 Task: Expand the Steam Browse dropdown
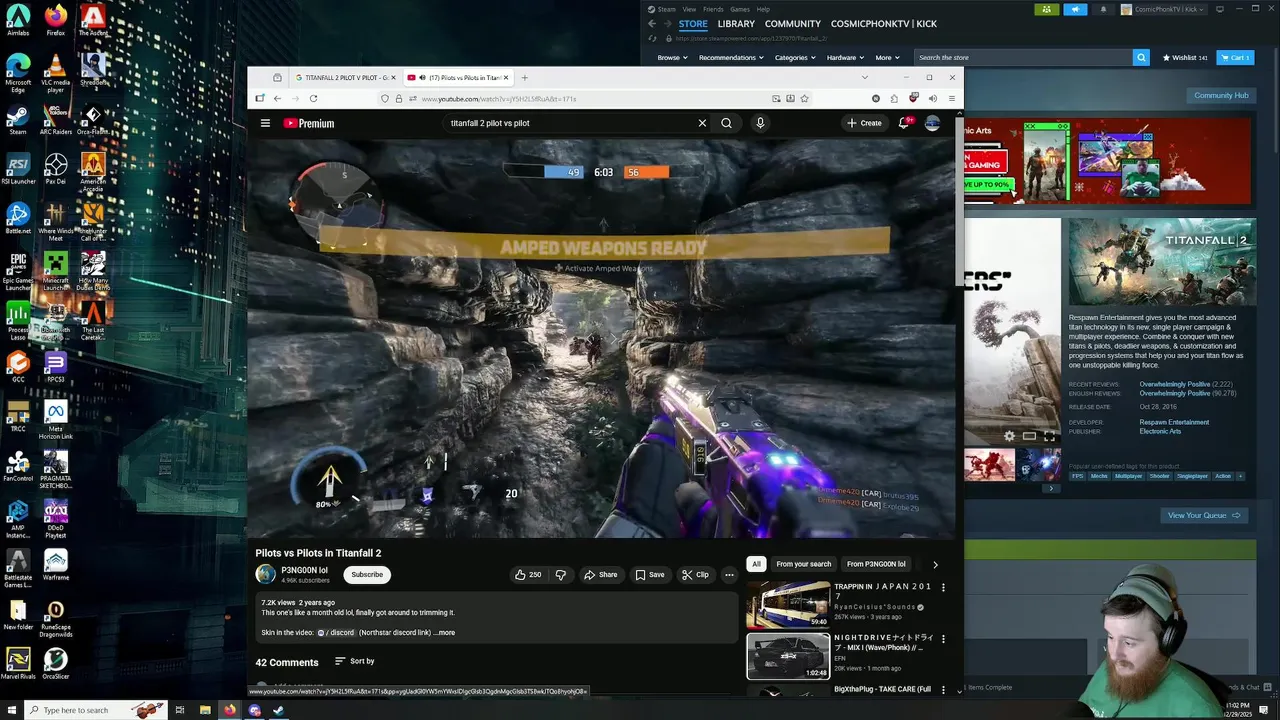point(673,58)
